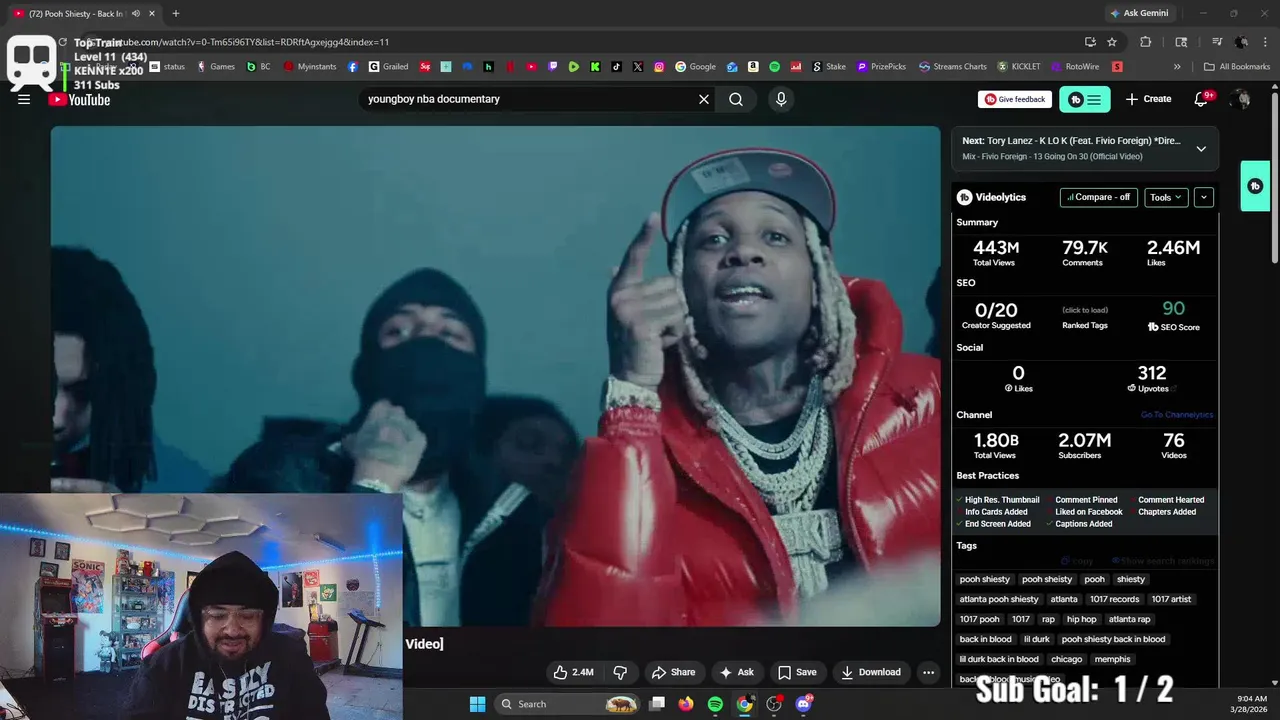Open Spotify from the taskbar
Screen dimensions: 1280x720
click(x=715, y=704)
